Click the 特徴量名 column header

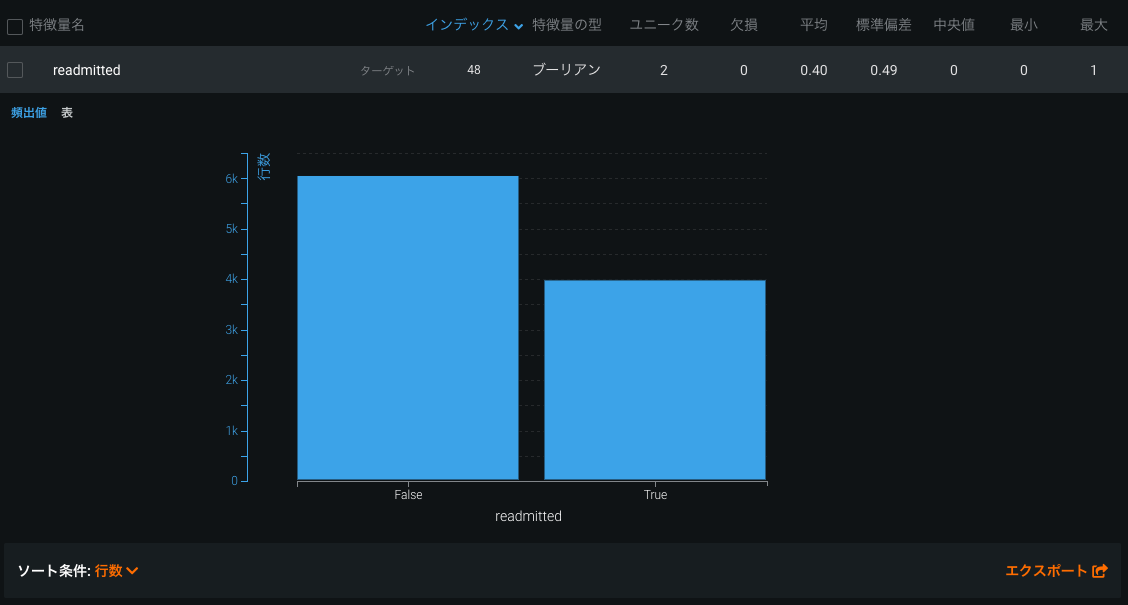point(57,25)
